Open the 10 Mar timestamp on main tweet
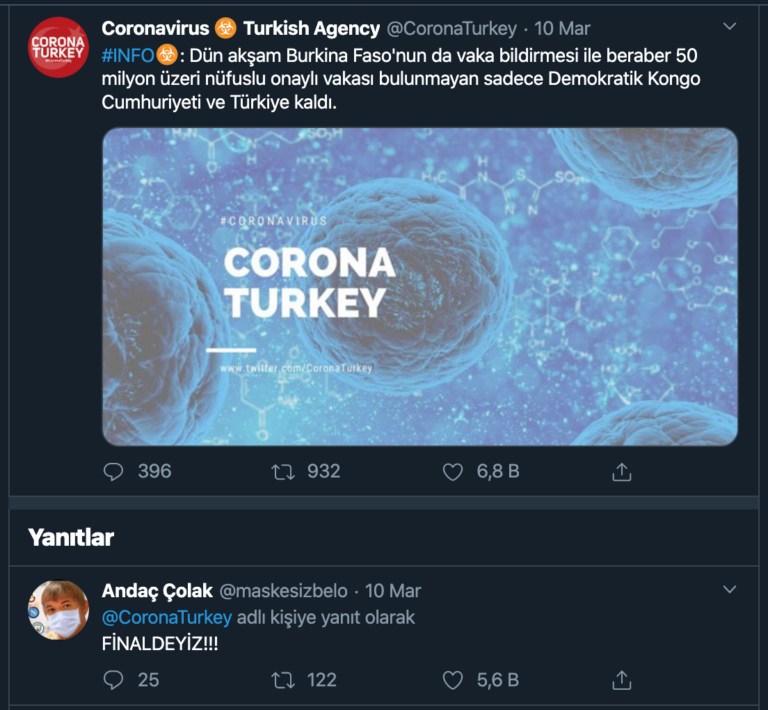This screenshot has width=768, height=710. pyautogui.click(x=562, y=28)
